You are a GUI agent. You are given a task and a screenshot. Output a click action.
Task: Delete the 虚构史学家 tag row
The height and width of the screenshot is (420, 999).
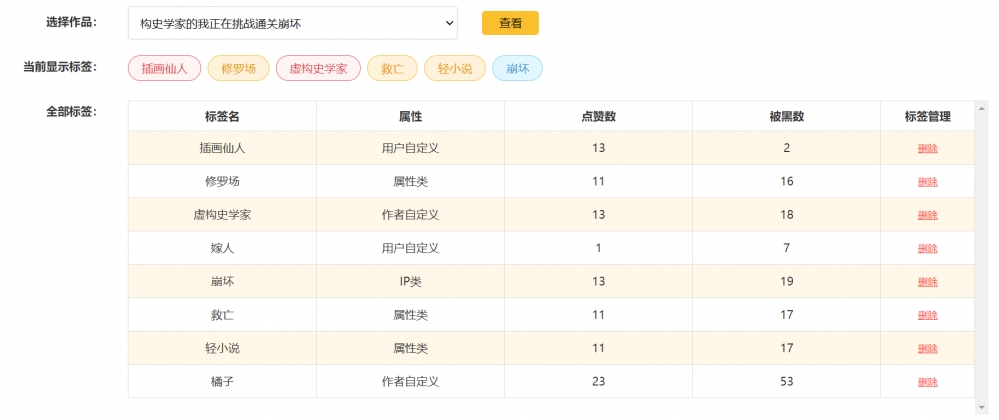pos(927,215)
